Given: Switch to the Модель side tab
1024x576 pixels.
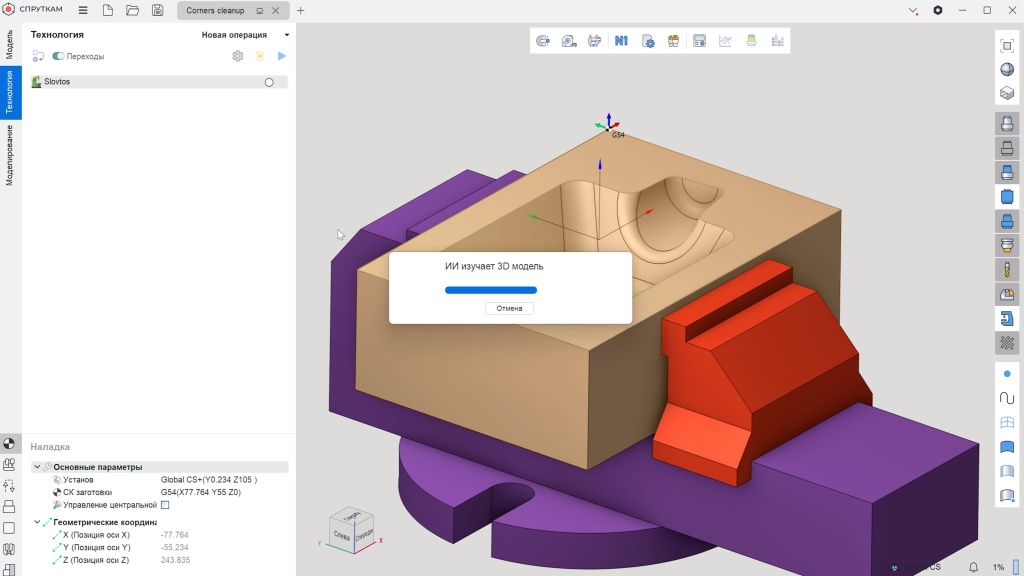Looking at the screenshot, I should pyautogui.click(x=10, y=45).
